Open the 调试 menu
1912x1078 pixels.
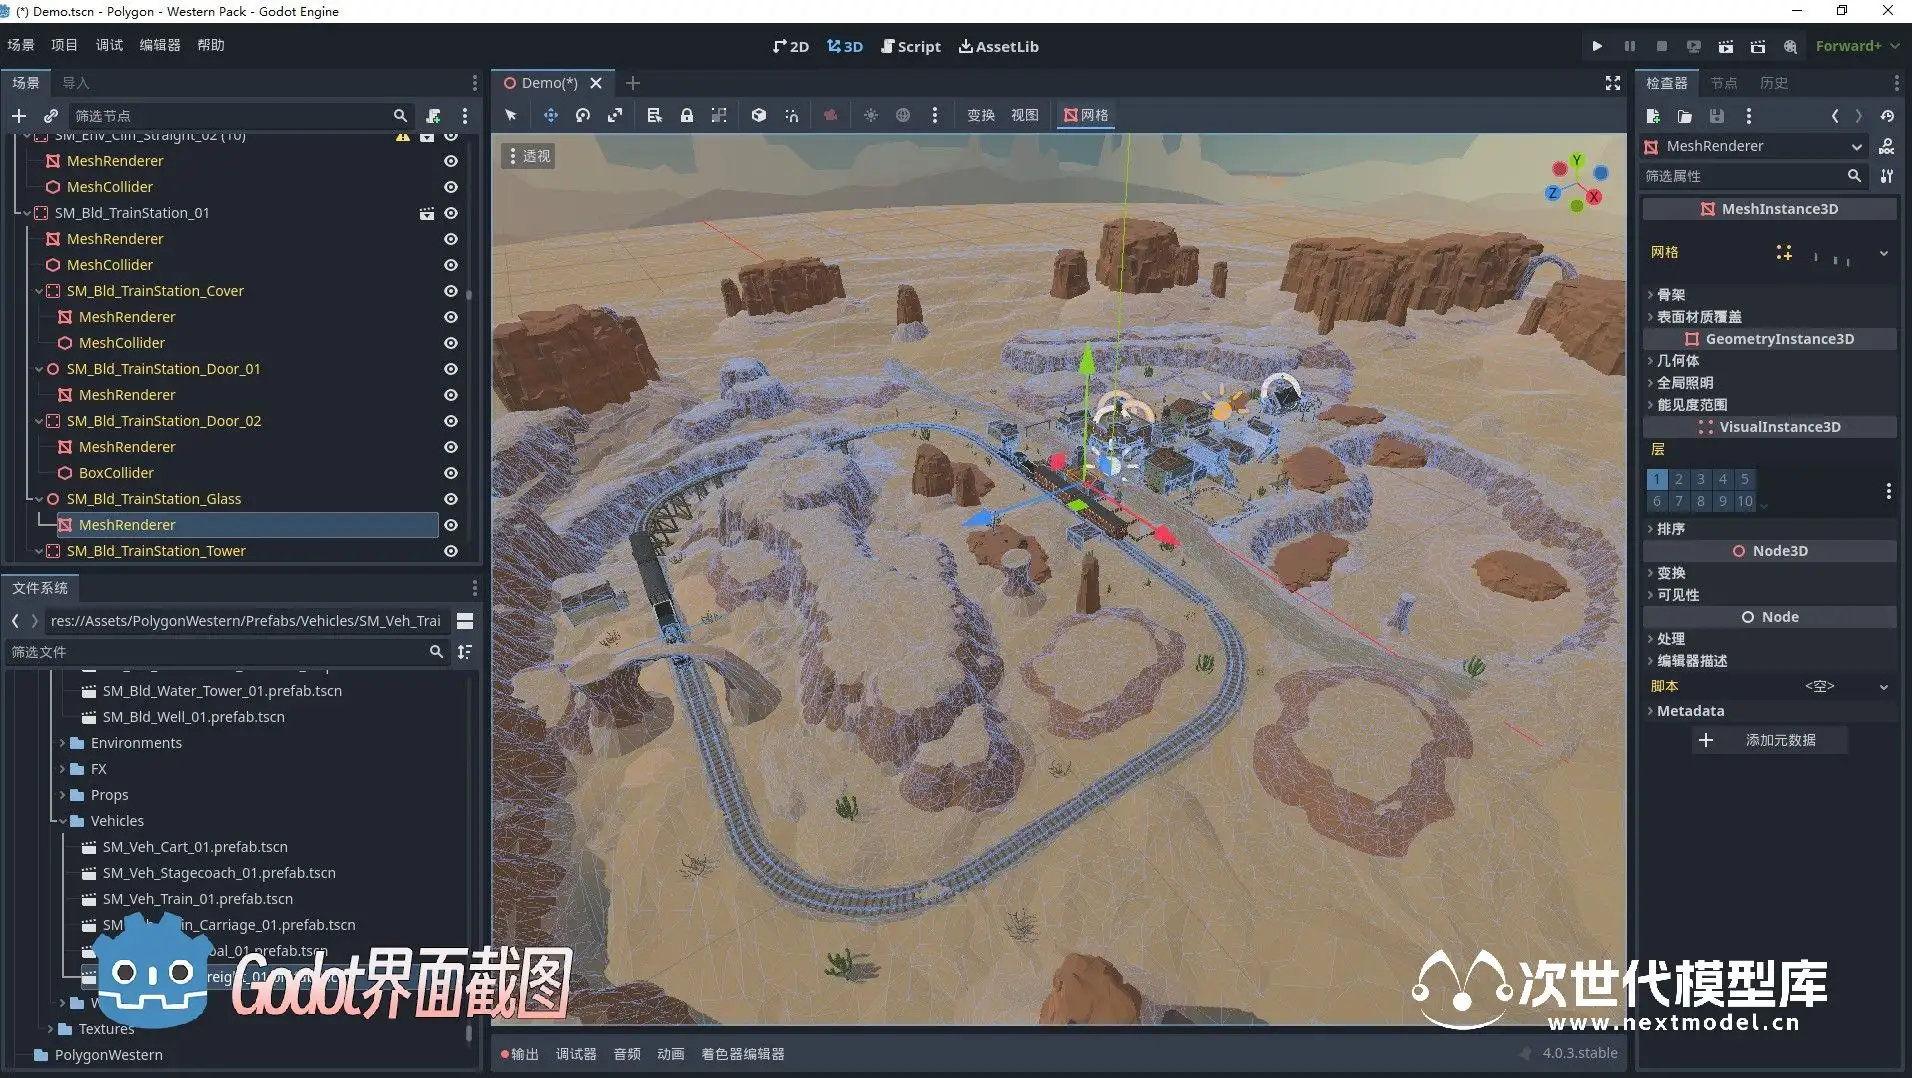click(109, 45)
